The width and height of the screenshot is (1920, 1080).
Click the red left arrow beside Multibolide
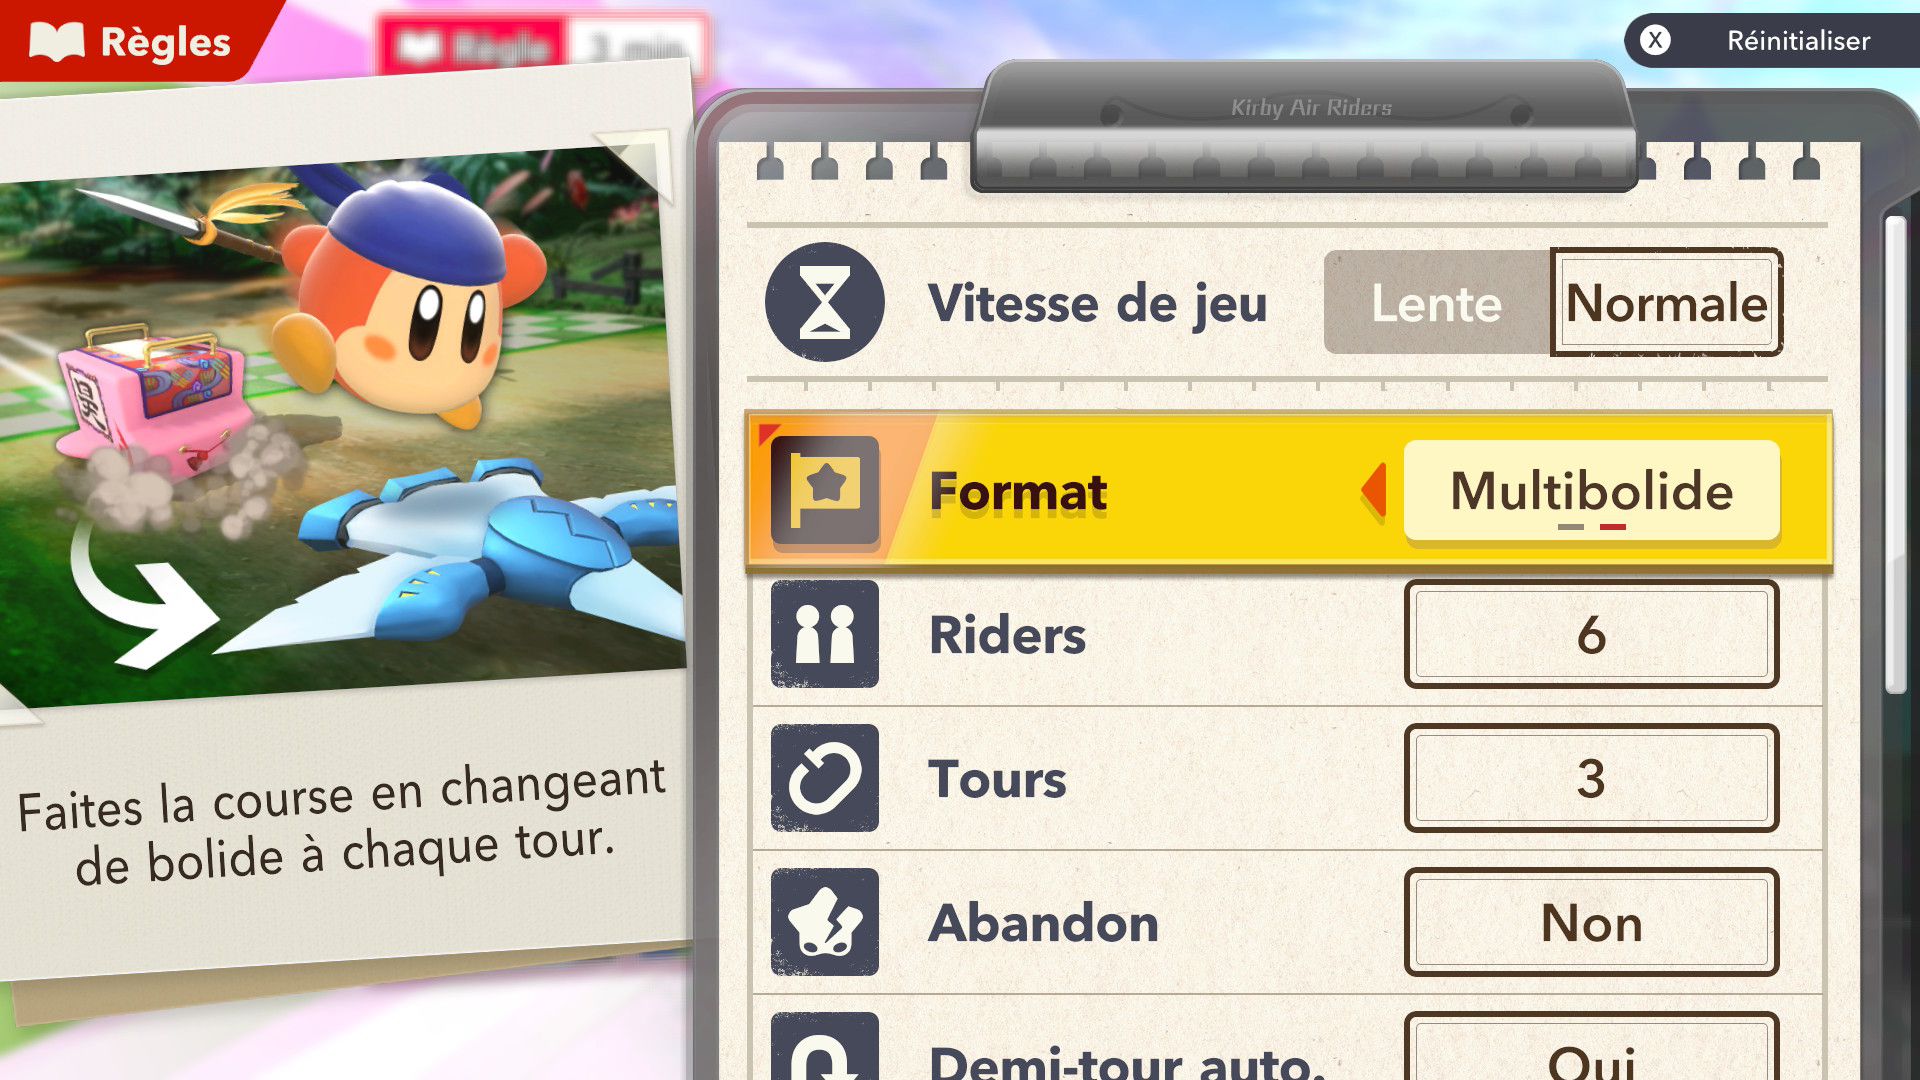[1374, 491]
